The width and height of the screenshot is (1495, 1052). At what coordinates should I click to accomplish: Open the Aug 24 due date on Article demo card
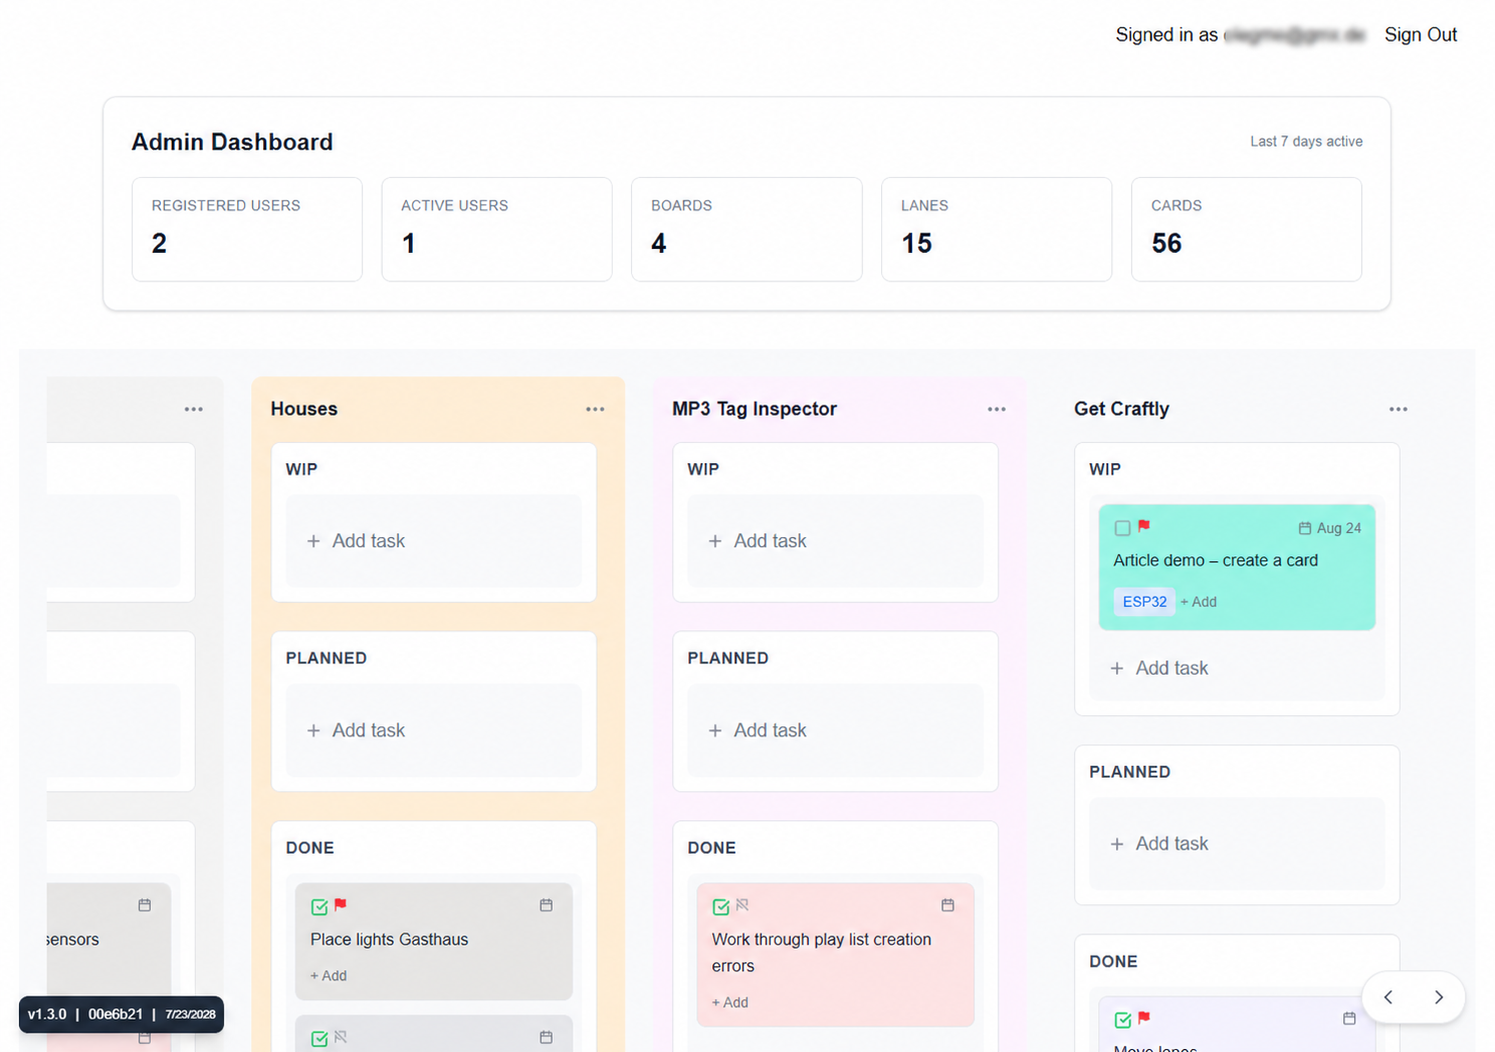1330,528
